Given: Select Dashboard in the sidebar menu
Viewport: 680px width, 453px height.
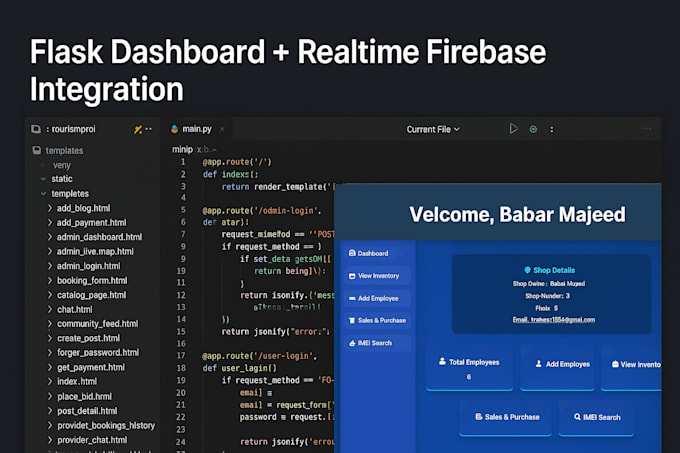Looking at the screenshot, I should pyautogui.click(x=377, y=253).
